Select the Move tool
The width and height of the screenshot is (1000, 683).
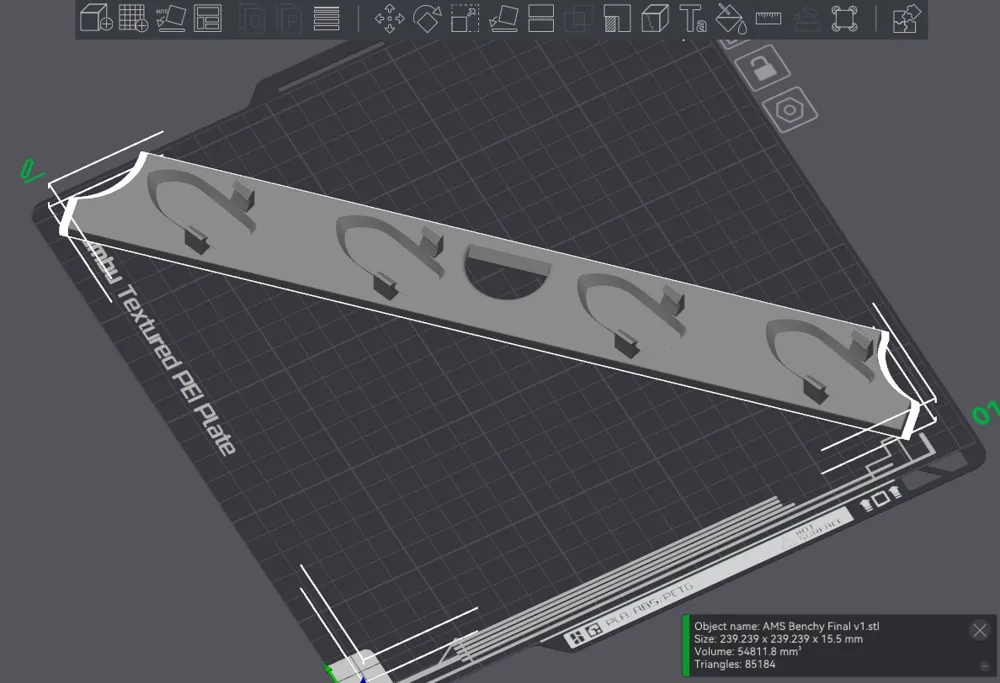point(389,18)
